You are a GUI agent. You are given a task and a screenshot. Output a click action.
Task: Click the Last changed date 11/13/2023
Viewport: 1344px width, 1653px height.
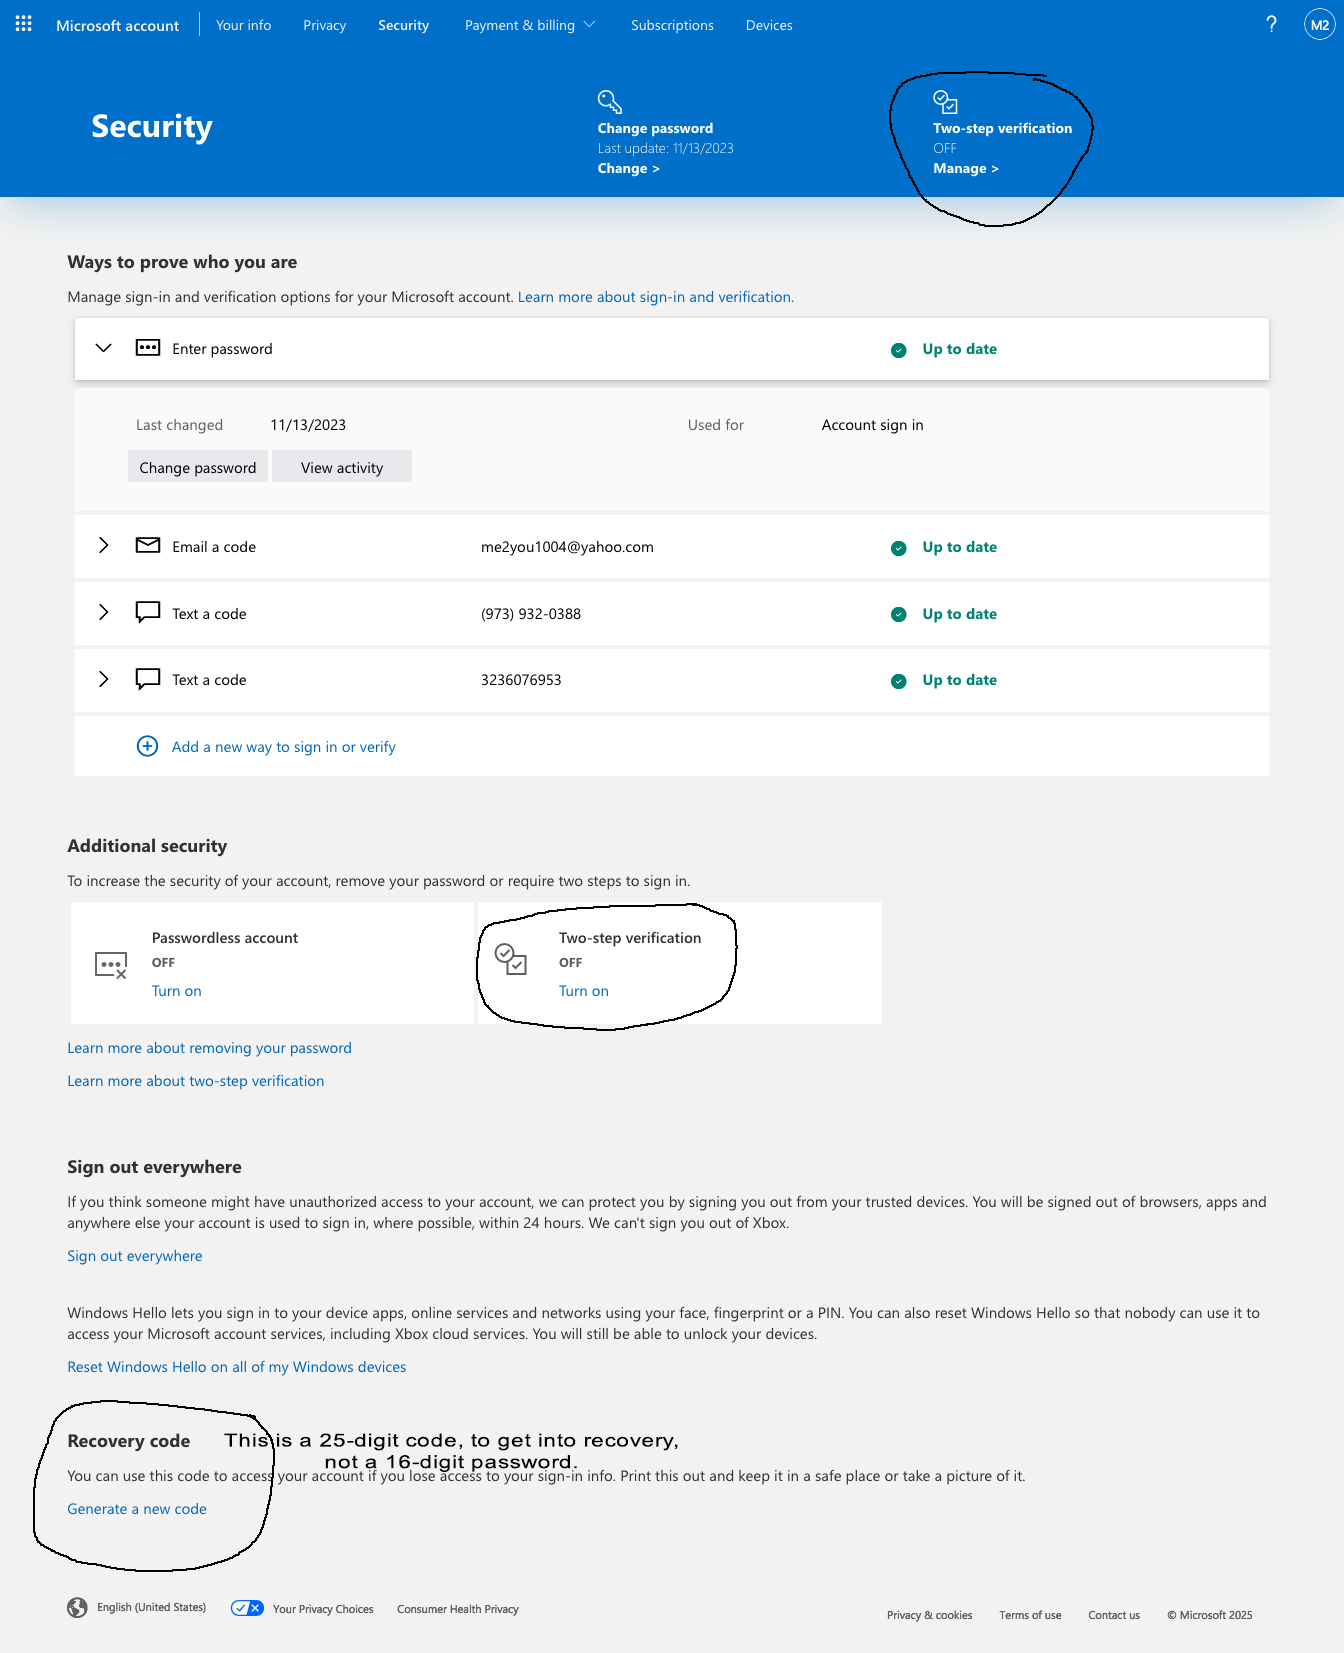[308, 425]
